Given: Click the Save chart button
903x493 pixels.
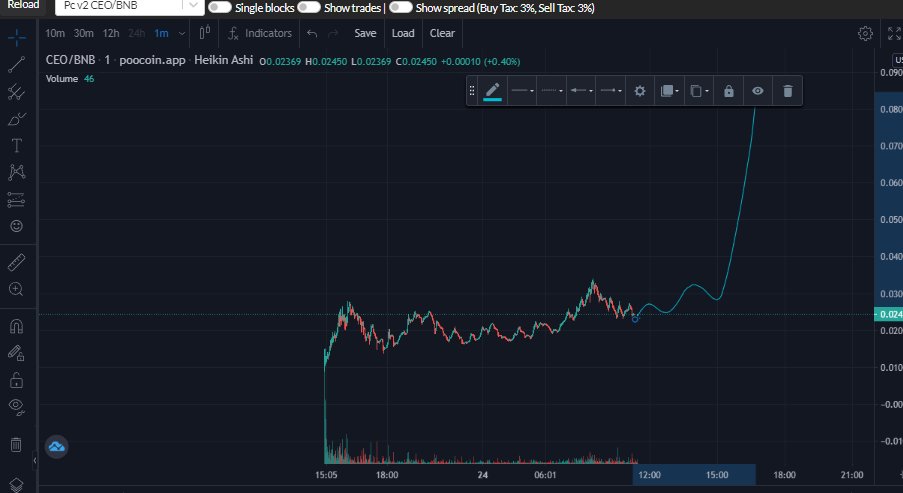Looking at the screenshot, I should pos(365,33).
